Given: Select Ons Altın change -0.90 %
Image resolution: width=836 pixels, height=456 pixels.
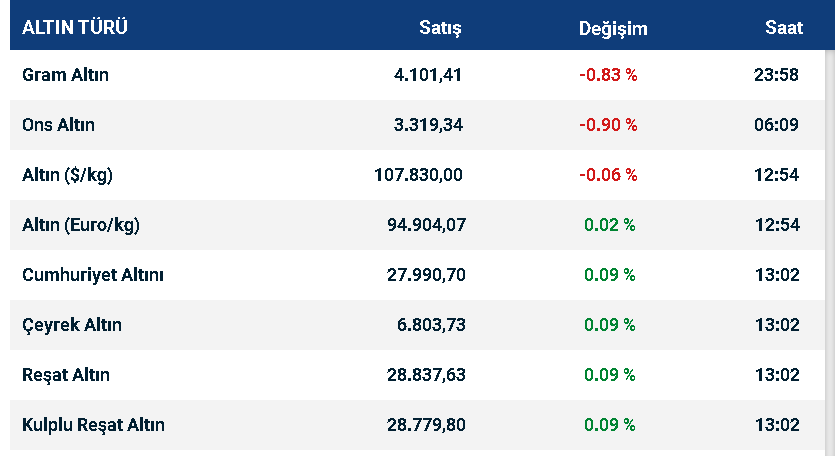Looking at the screenshot, I should [x=608, y=125].
